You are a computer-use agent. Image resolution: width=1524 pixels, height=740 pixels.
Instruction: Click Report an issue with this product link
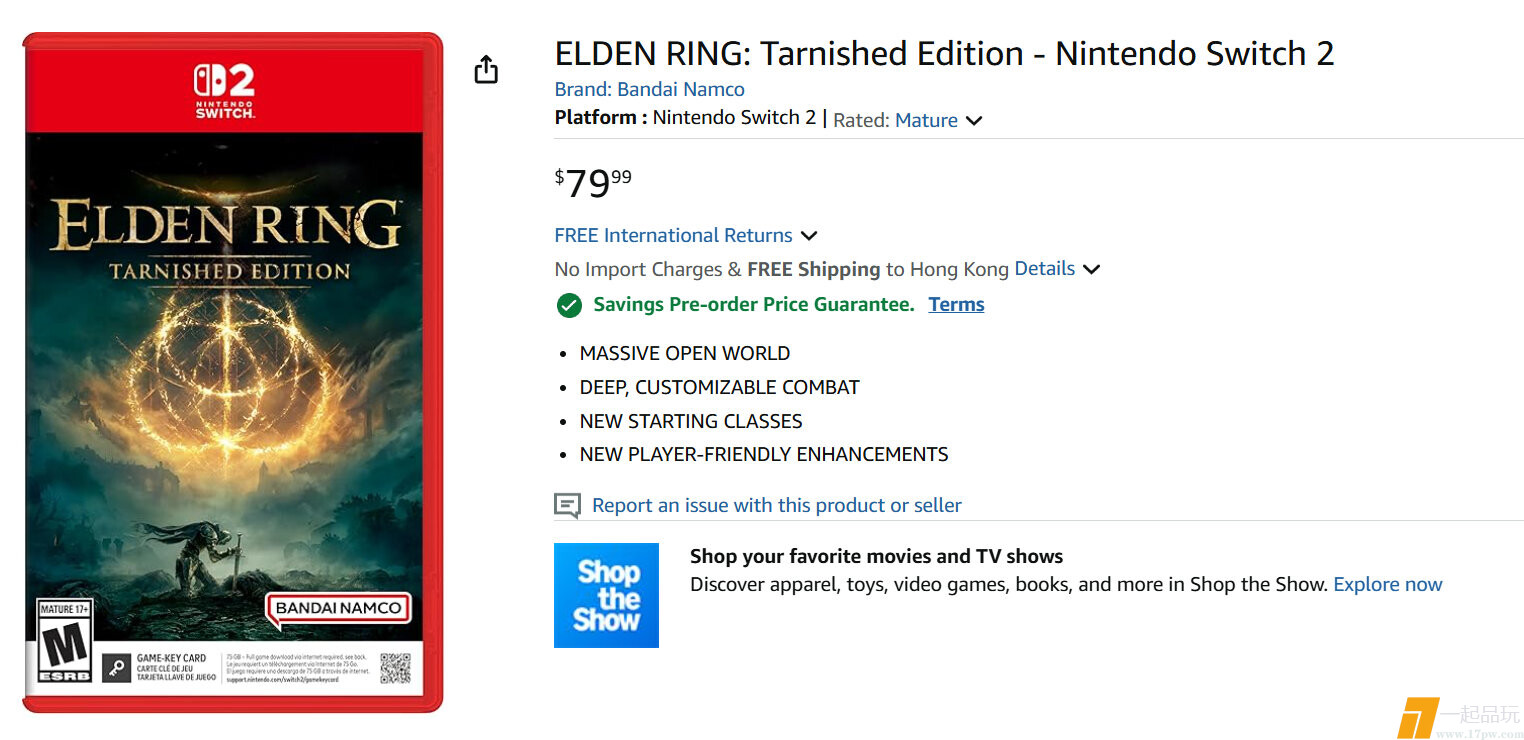pyautogui.click(x=776, y=506)
